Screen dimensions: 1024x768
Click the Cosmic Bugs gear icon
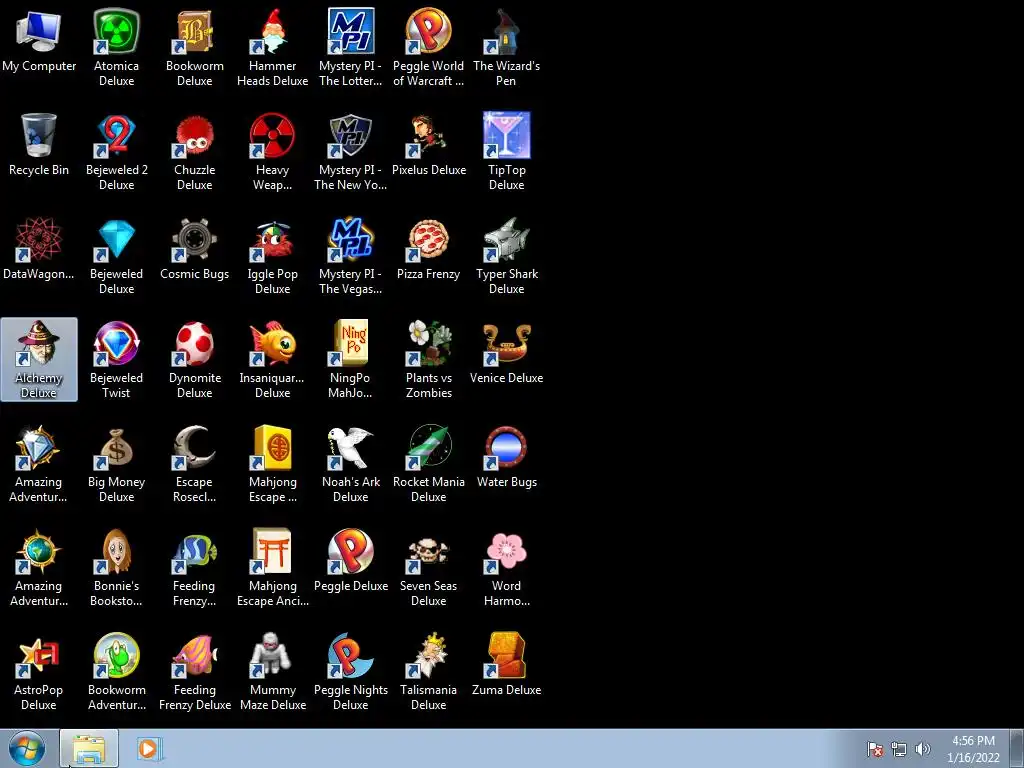195,239
